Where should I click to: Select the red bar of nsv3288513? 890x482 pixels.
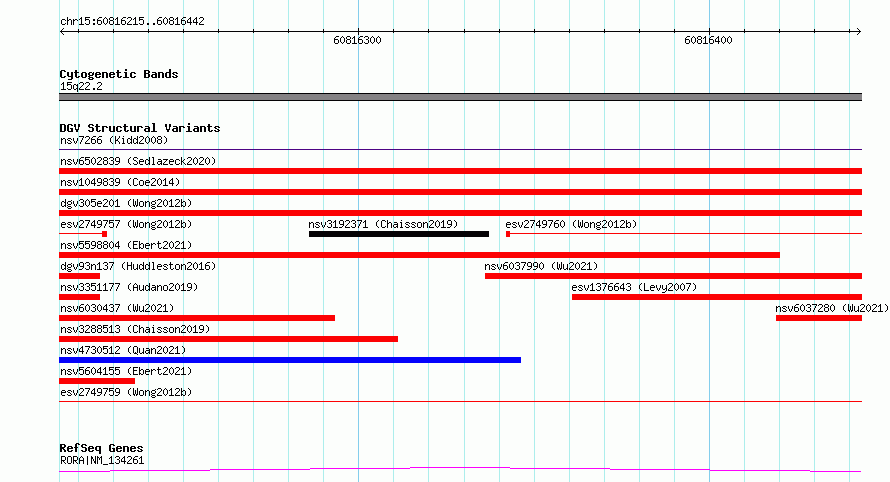point(228,339)
